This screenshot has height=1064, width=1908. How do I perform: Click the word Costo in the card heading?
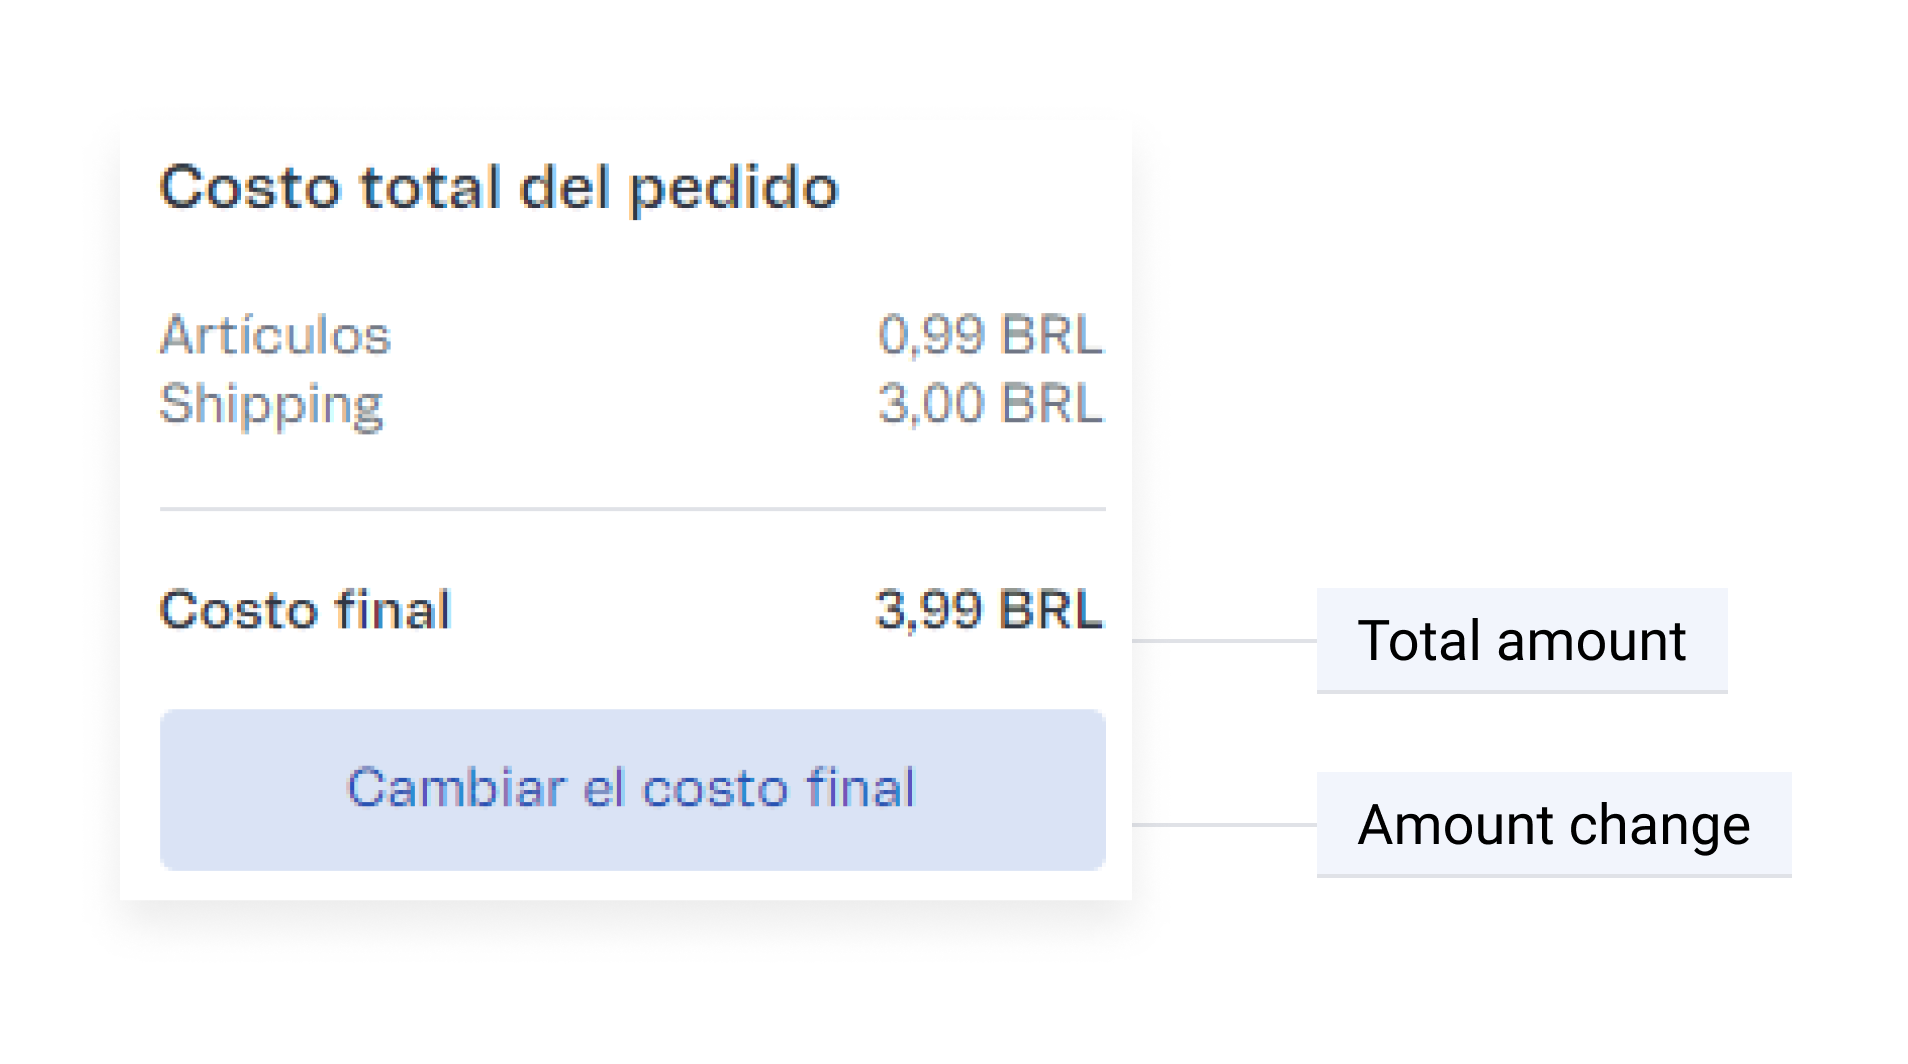point(250,188)
